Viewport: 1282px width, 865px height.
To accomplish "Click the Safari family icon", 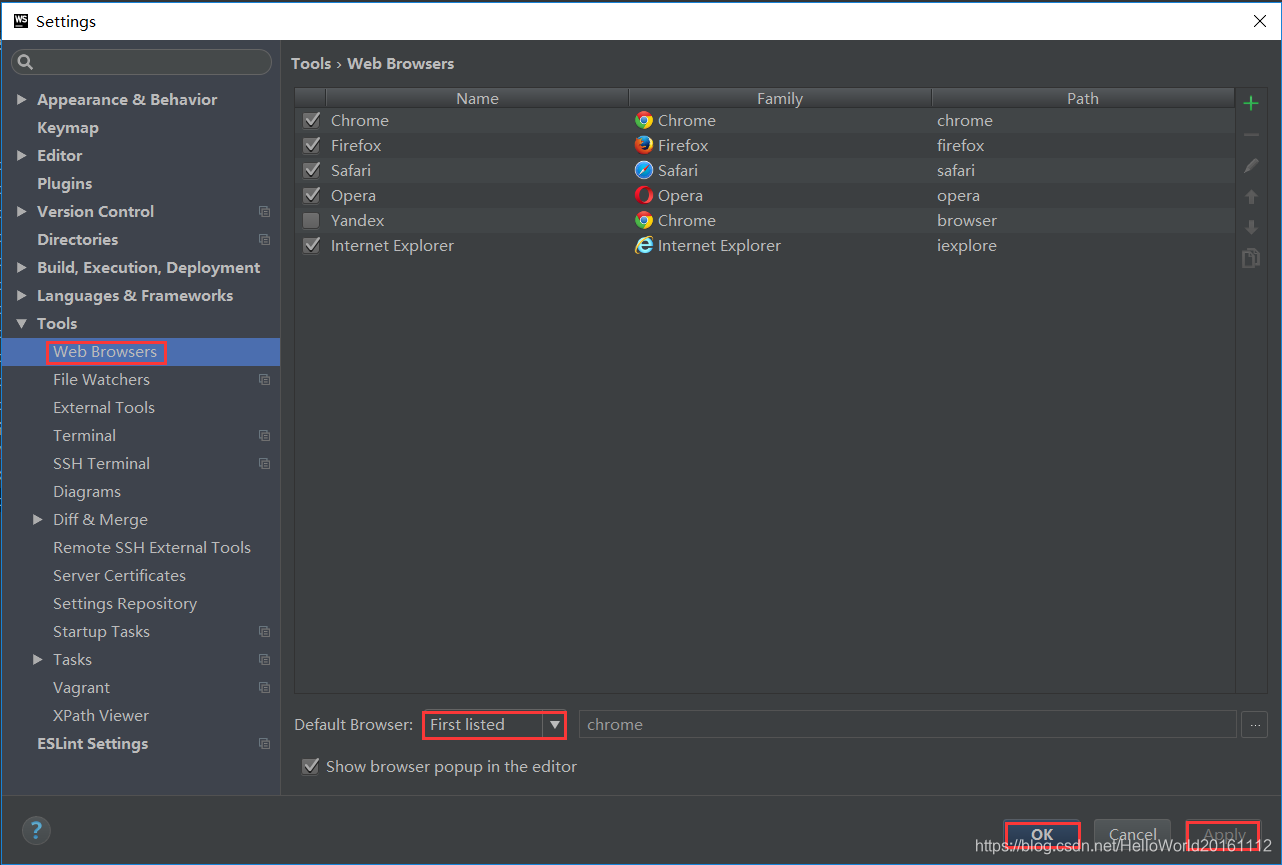I will pos(644,170).
